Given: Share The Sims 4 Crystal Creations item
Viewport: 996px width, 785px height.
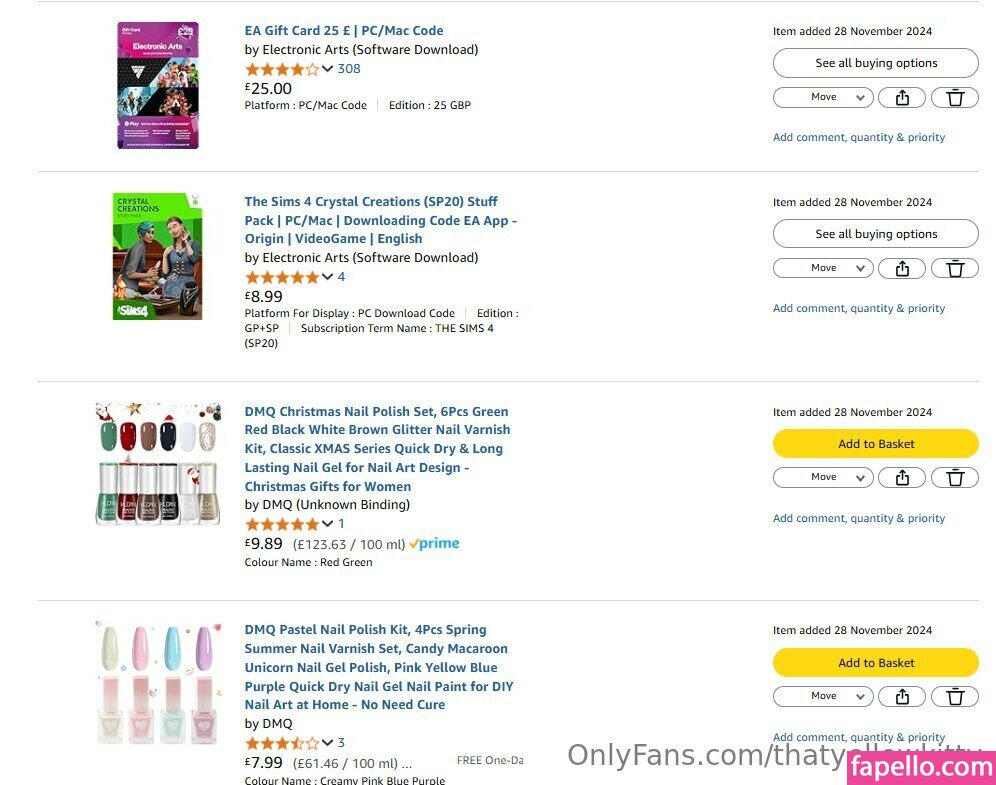Looking at the screenshot, I should pyautogui.click(x=902, y=269).
